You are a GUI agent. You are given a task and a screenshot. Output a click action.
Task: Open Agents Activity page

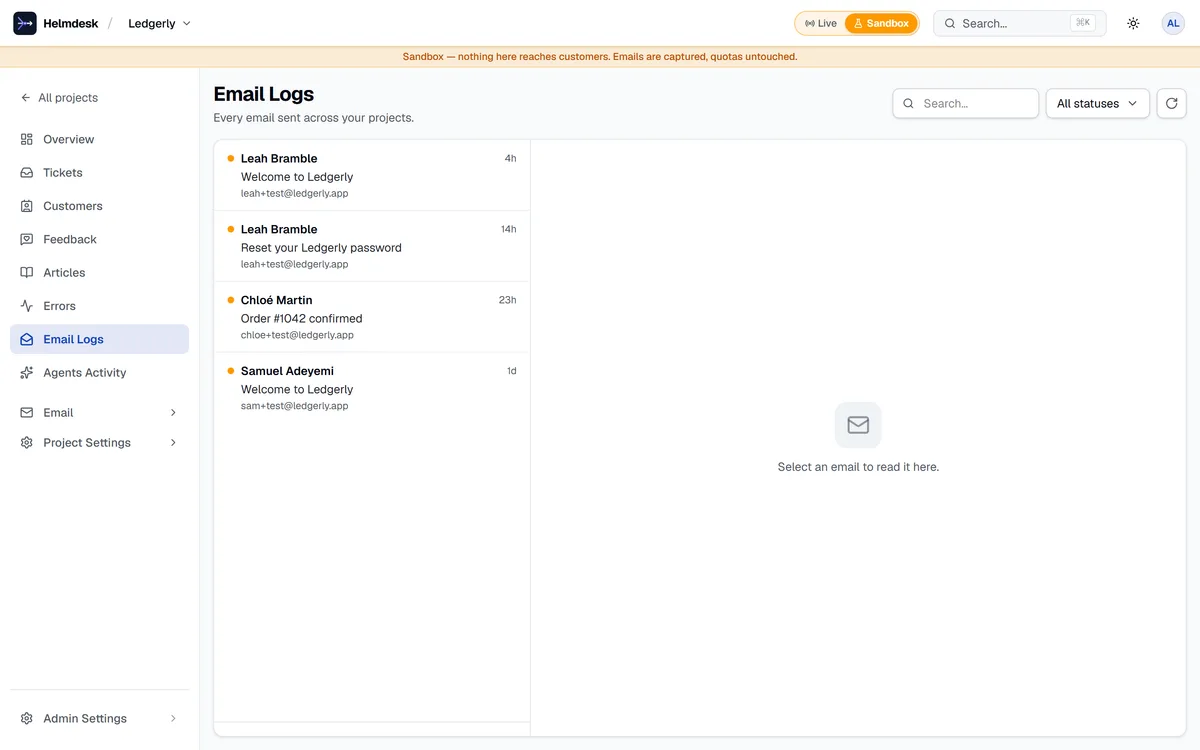pyautogui.click(x=99, y=373)
